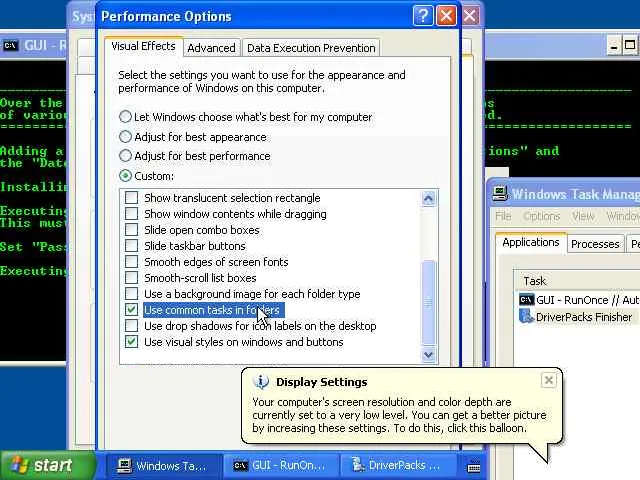Click the command prompt window title icon
The width and height of the screenshot is (640, 480).
point(11,45)
